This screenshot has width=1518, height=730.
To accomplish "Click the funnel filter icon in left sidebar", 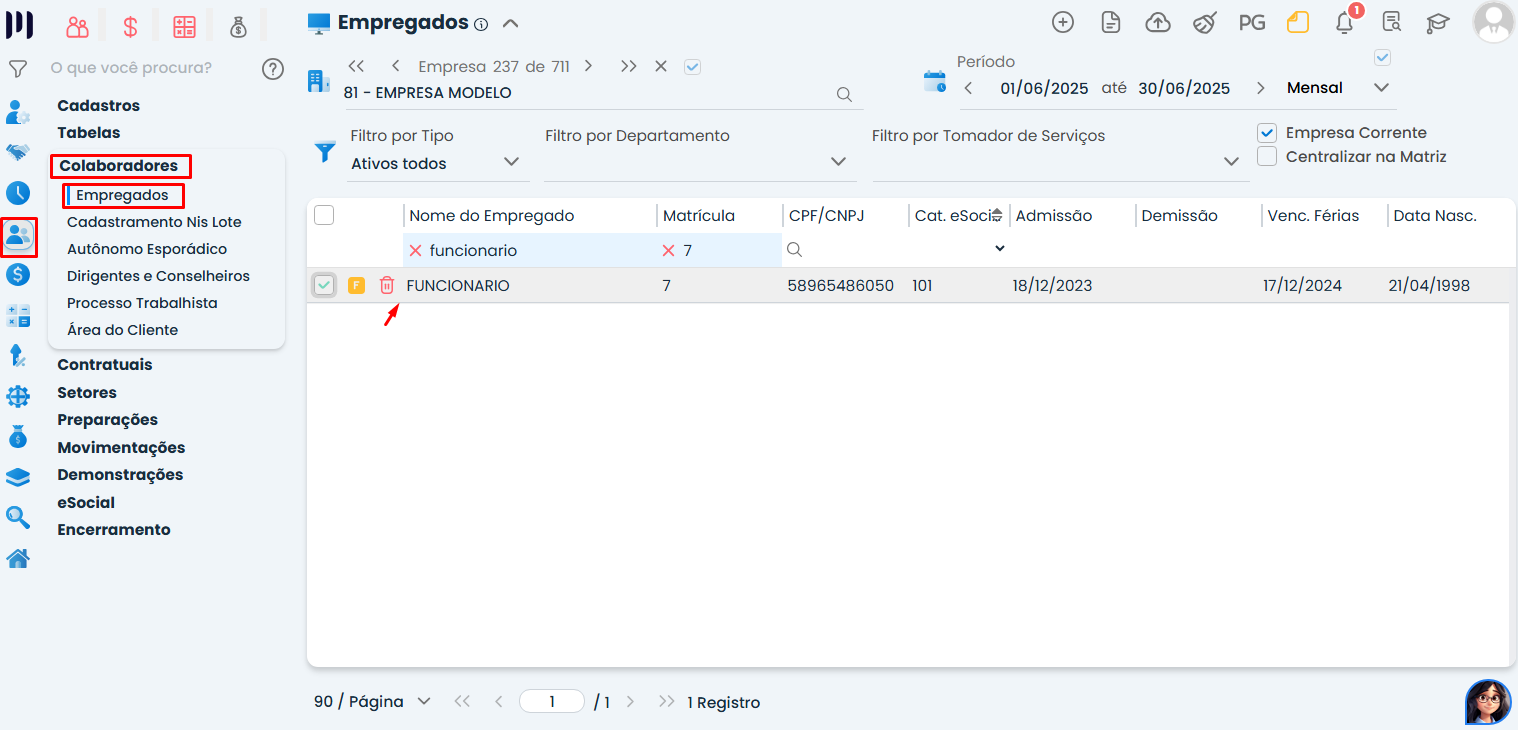I will point(17,69).
